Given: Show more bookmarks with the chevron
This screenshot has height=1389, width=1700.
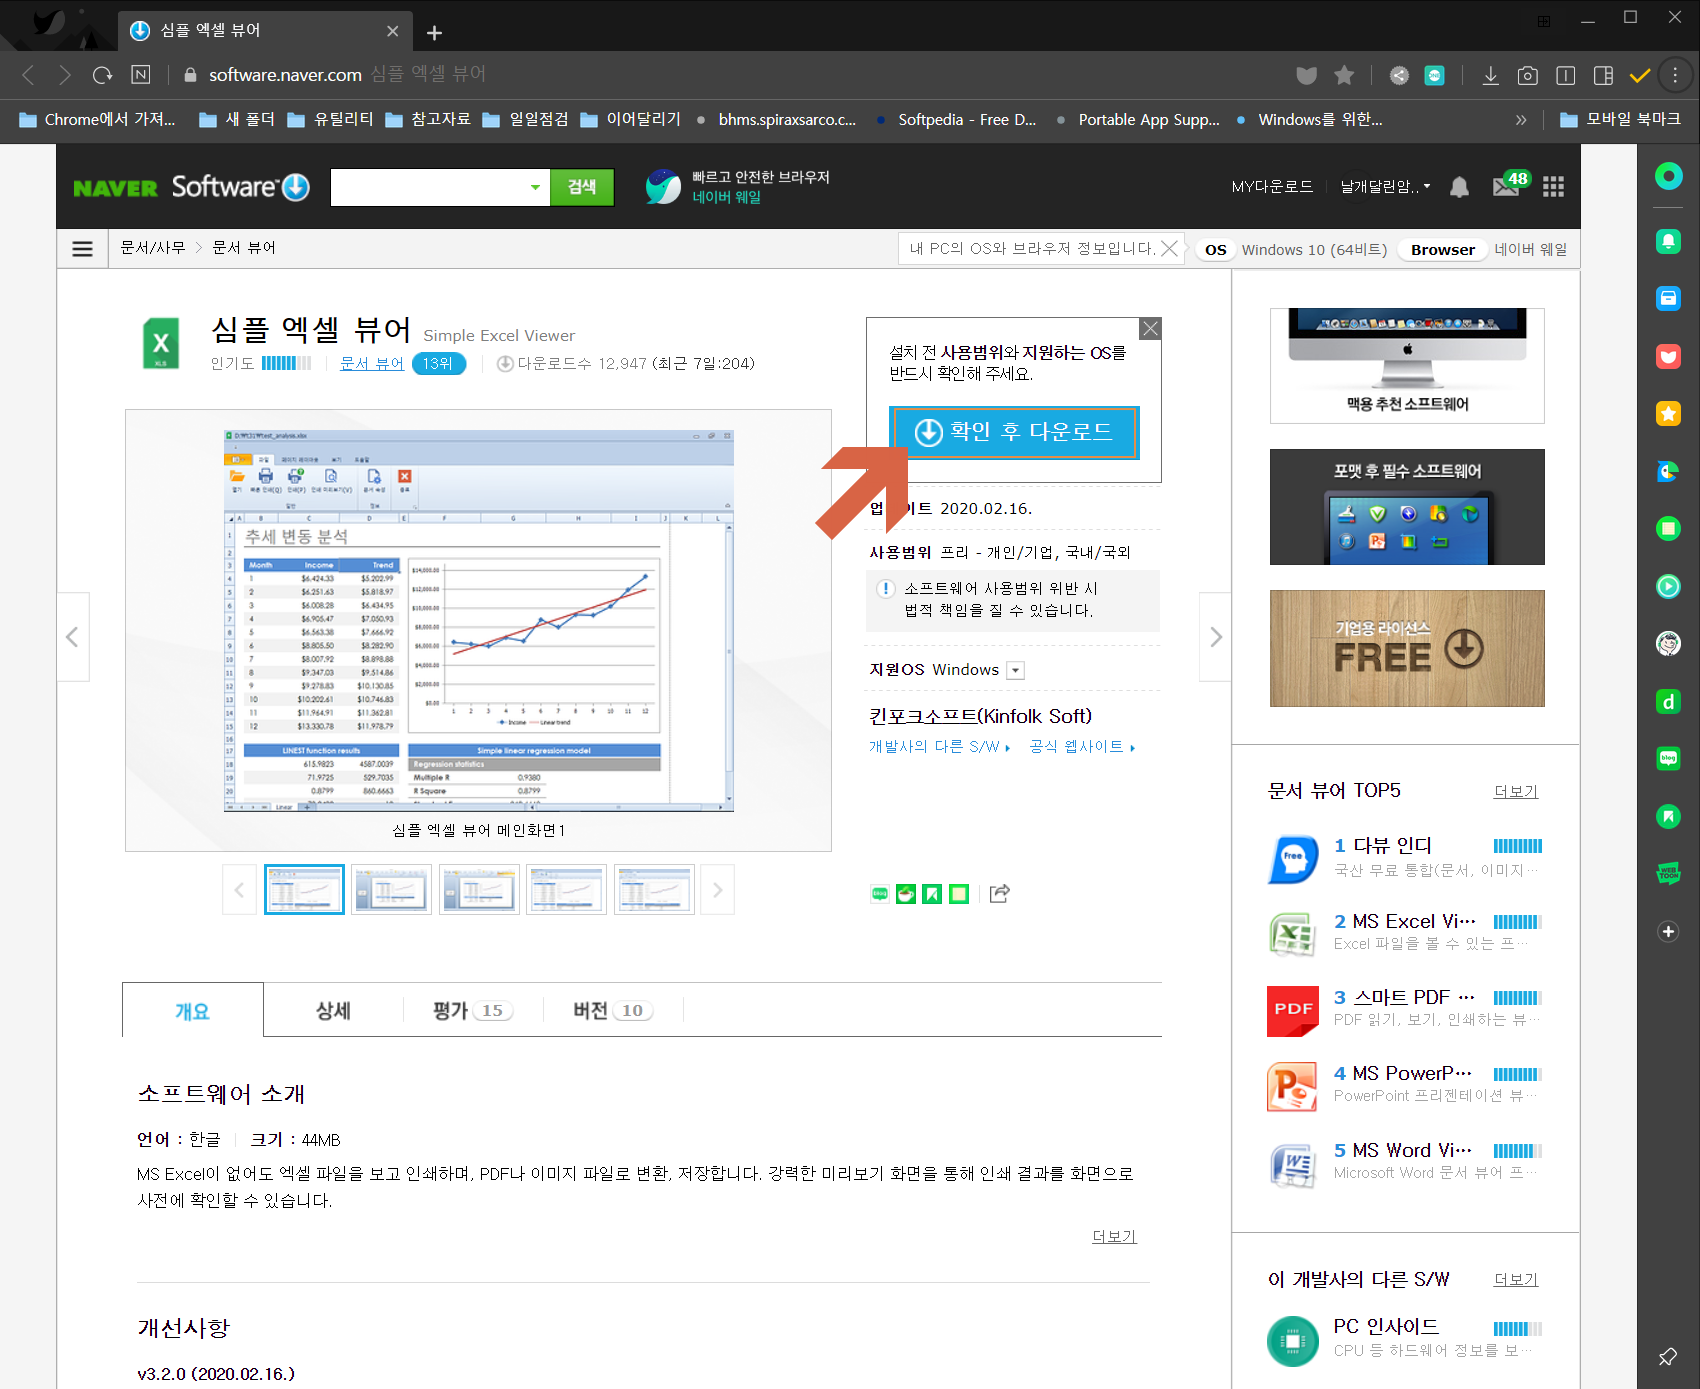Looking at the screenshot, I should (1521, 120).
